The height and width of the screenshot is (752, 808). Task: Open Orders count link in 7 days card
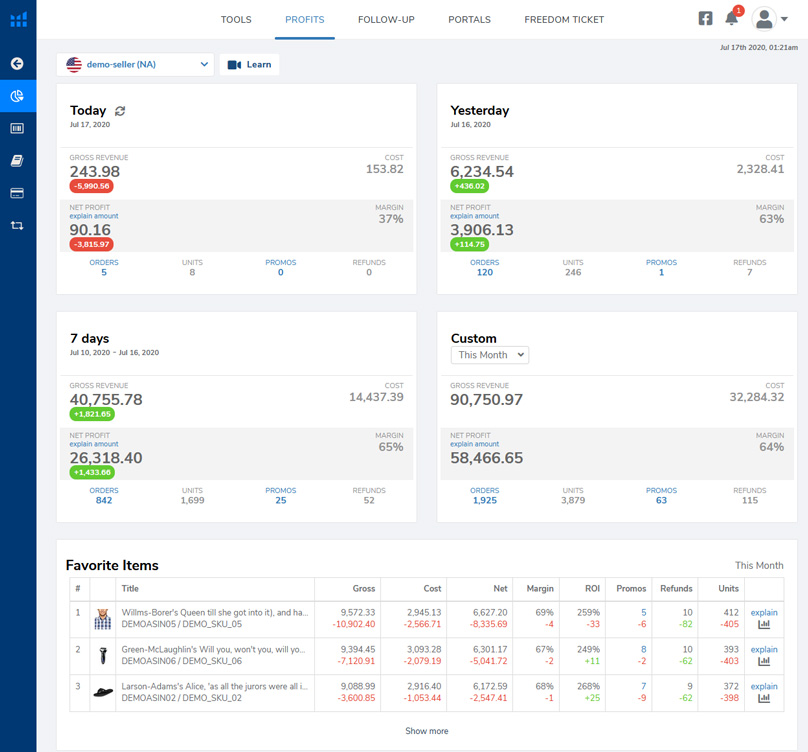click(x=104, y=500)
